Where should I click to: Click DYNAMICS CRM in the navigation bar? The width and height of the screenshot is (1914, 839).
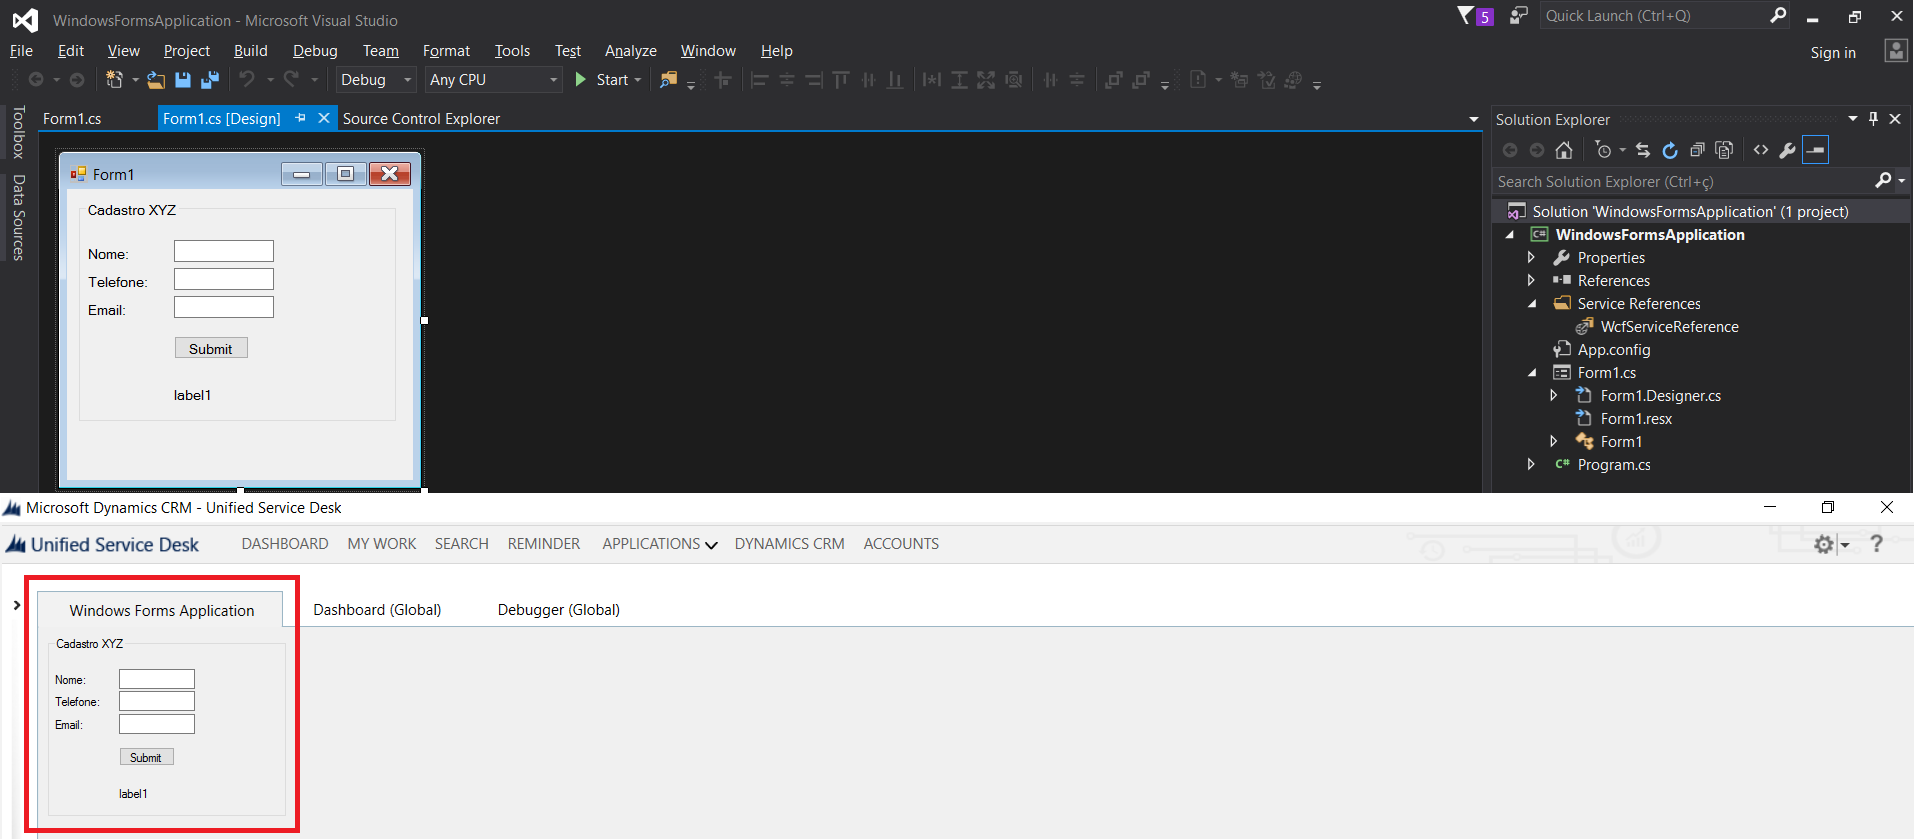click(x=789, y=544)
